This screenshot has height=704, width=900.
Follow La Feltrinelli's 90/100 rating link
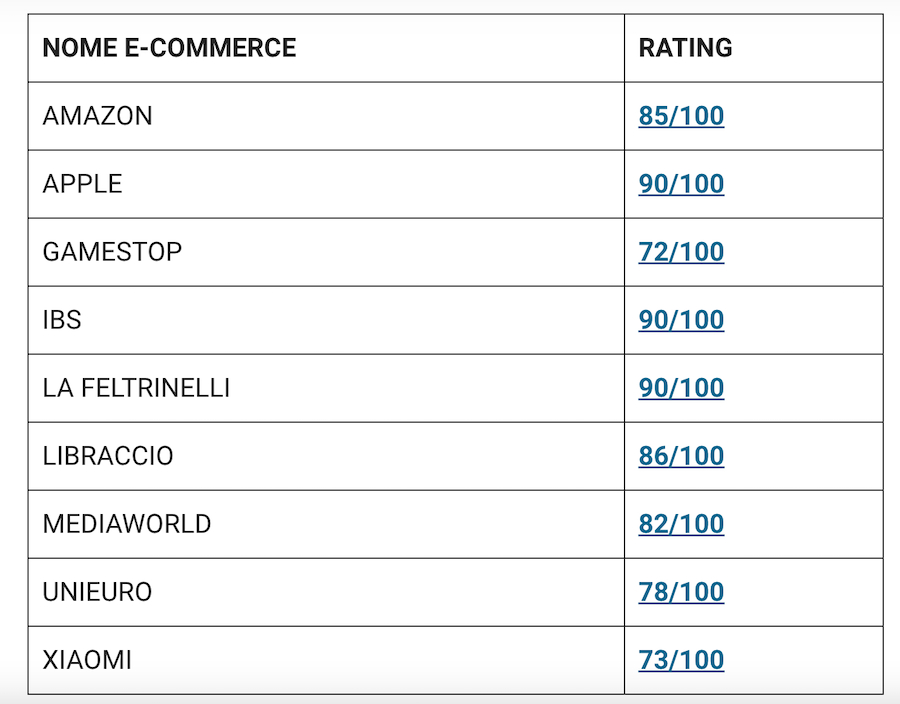[681, 388]
